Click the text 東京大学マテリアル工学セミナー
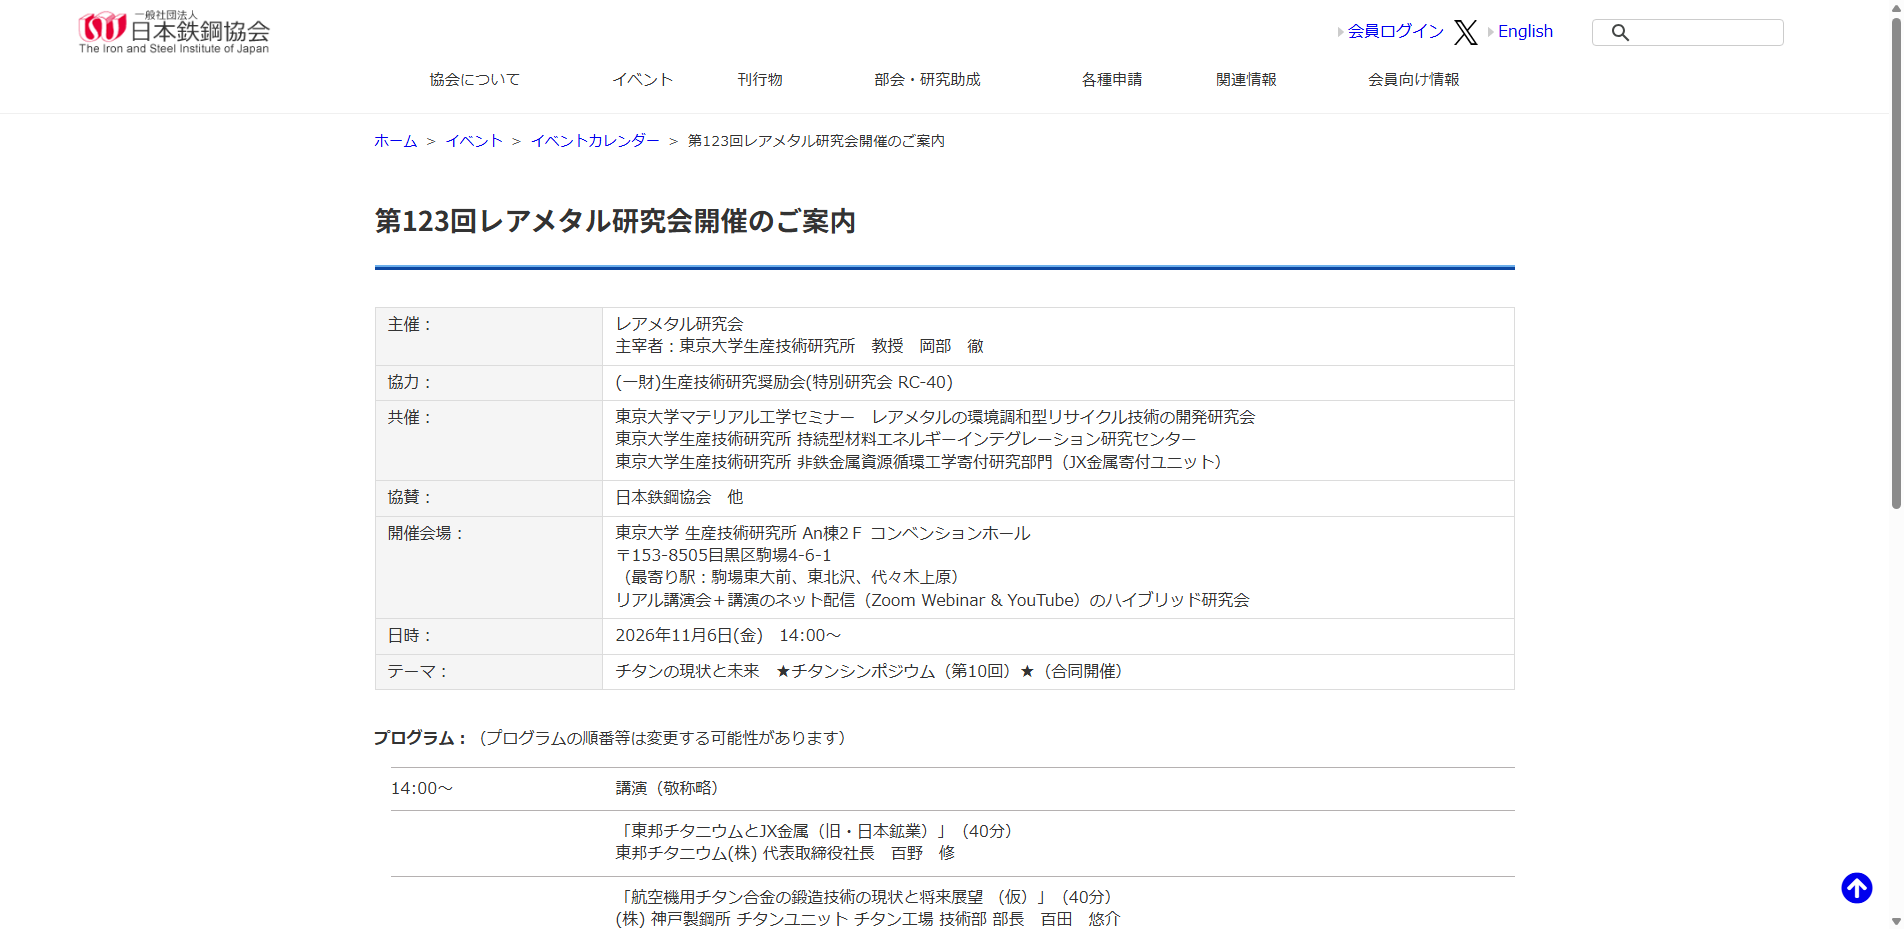This screenshot has height=929, width=1904. point(735,417)
